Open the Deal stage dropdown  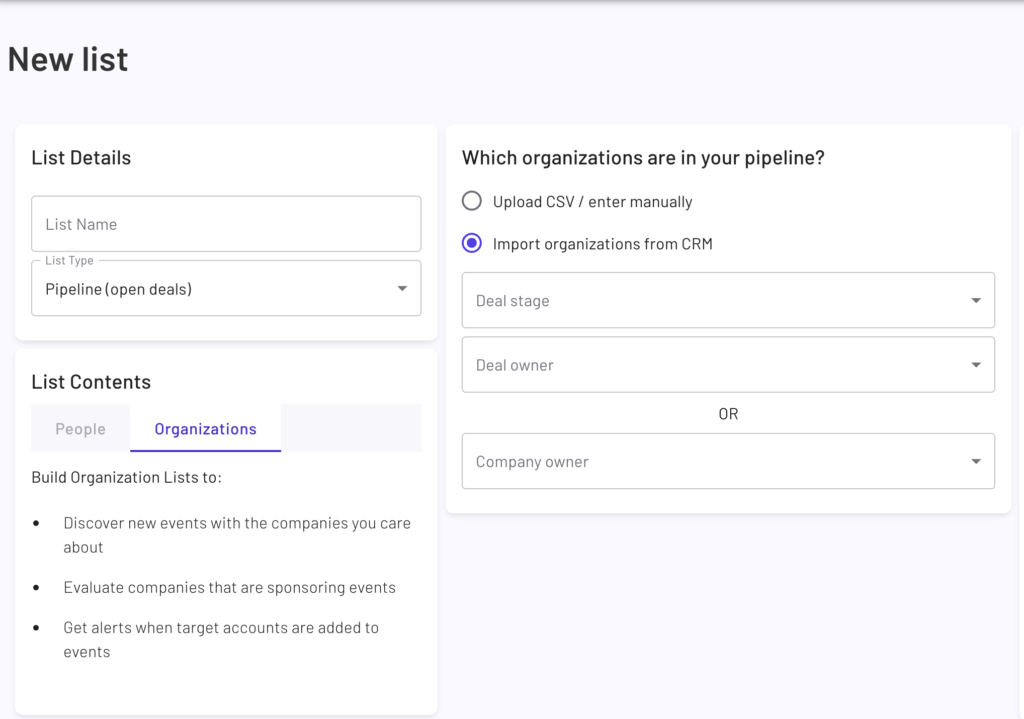coord(728,300)
